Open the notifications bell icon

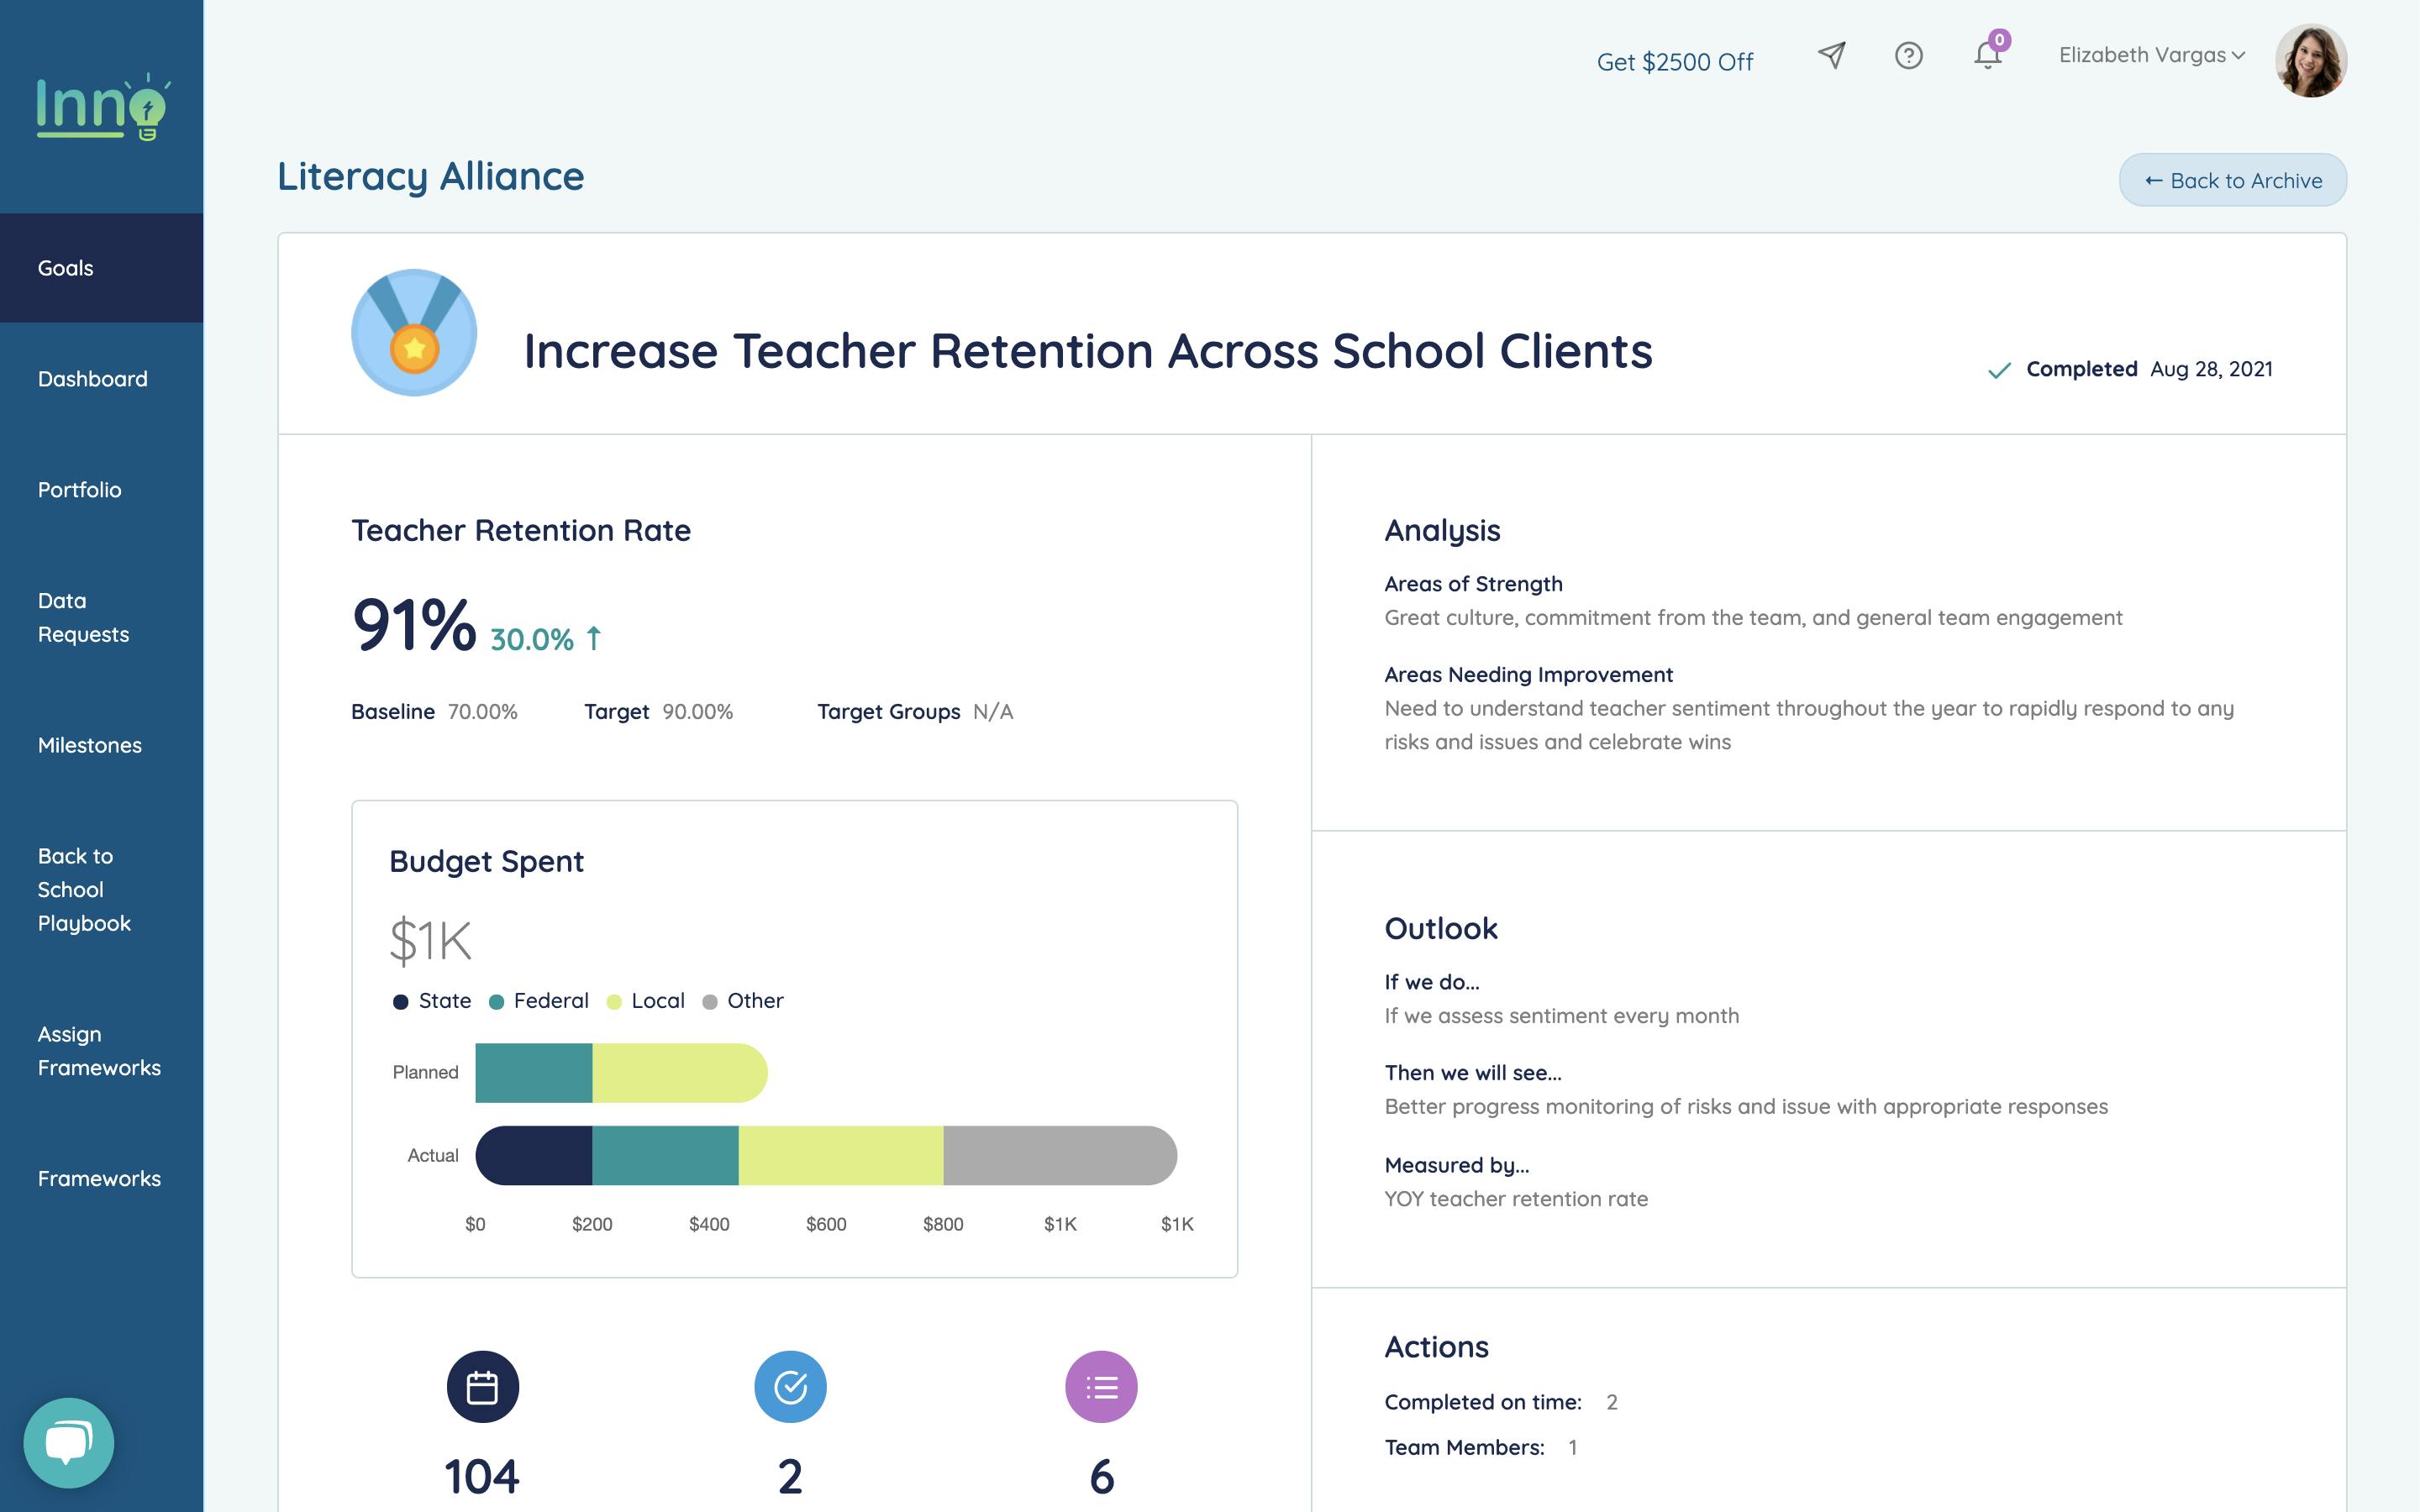pos(1986,57)
